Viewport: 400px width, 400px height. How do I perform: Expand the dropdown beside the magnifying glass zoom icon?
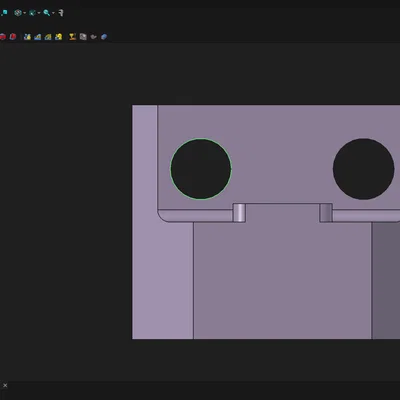[x=53, y=13]
